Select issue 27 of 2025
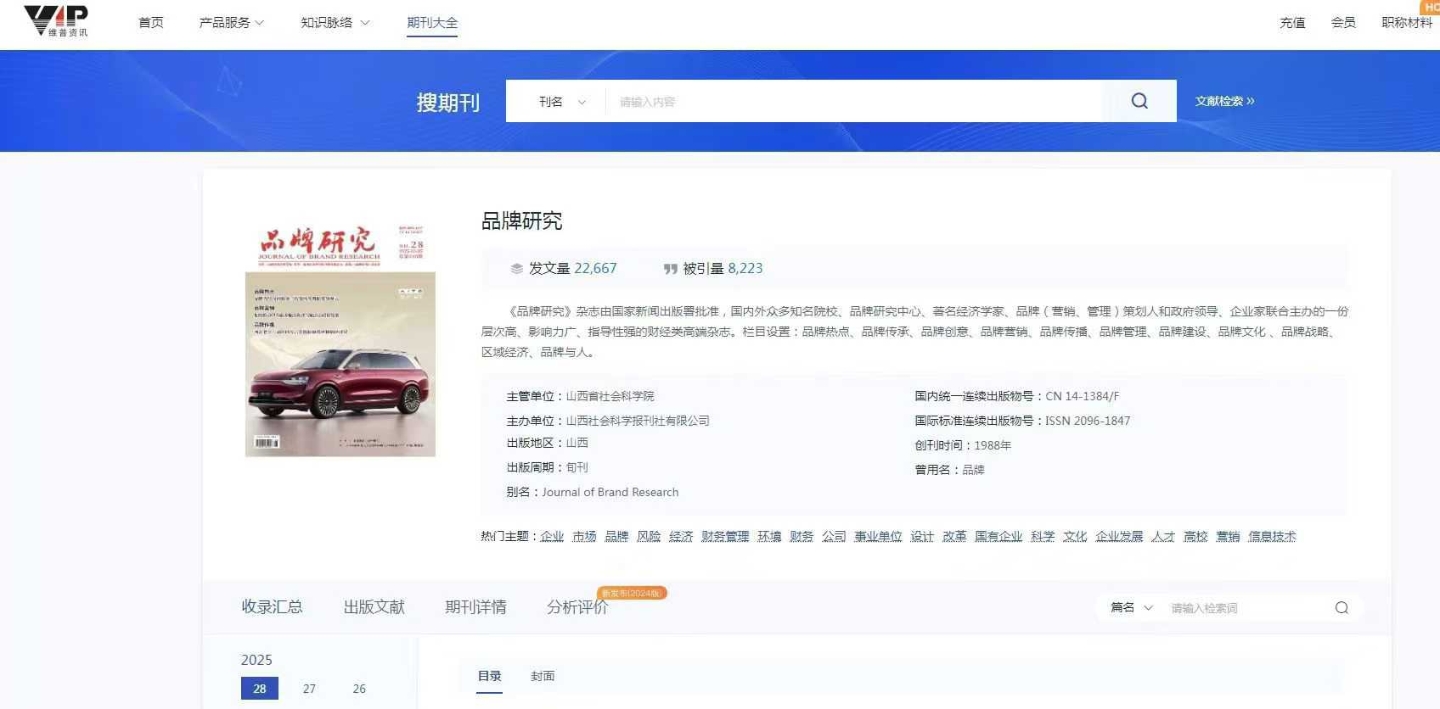This screenshot has height=709, width=1440. 309,688
